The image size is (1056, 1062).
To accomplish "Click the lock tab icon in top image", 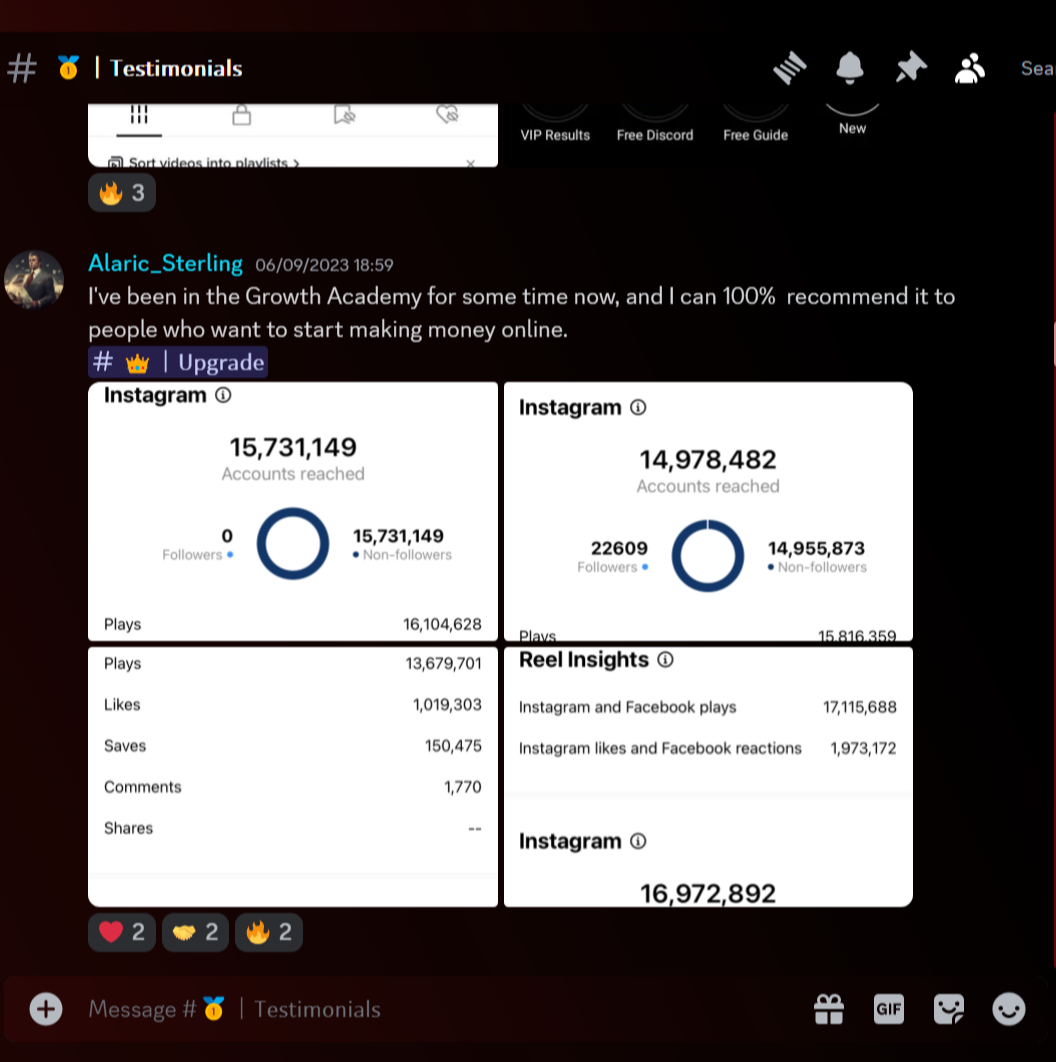I will point(242,115).
